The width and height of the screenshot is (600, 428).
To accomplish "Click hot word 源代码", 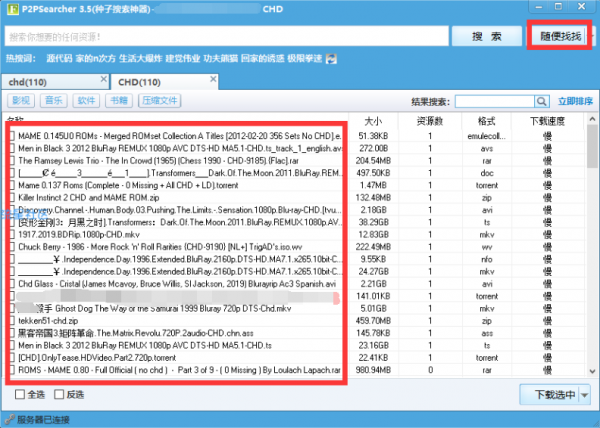I will [59, 59].
